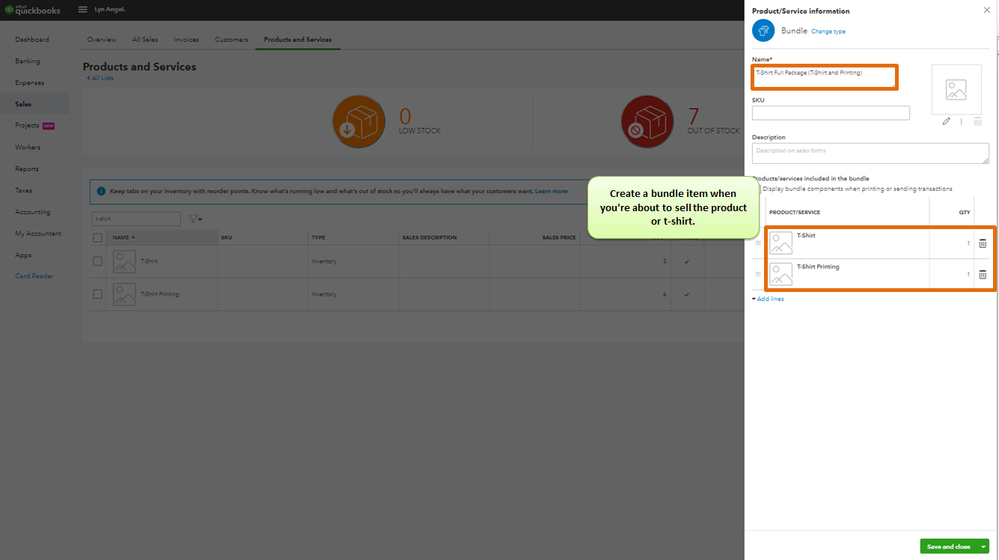Screen dimensions: 999x560
Task: Open Banking in the sidebar
Action: click(x=27, y=61)
